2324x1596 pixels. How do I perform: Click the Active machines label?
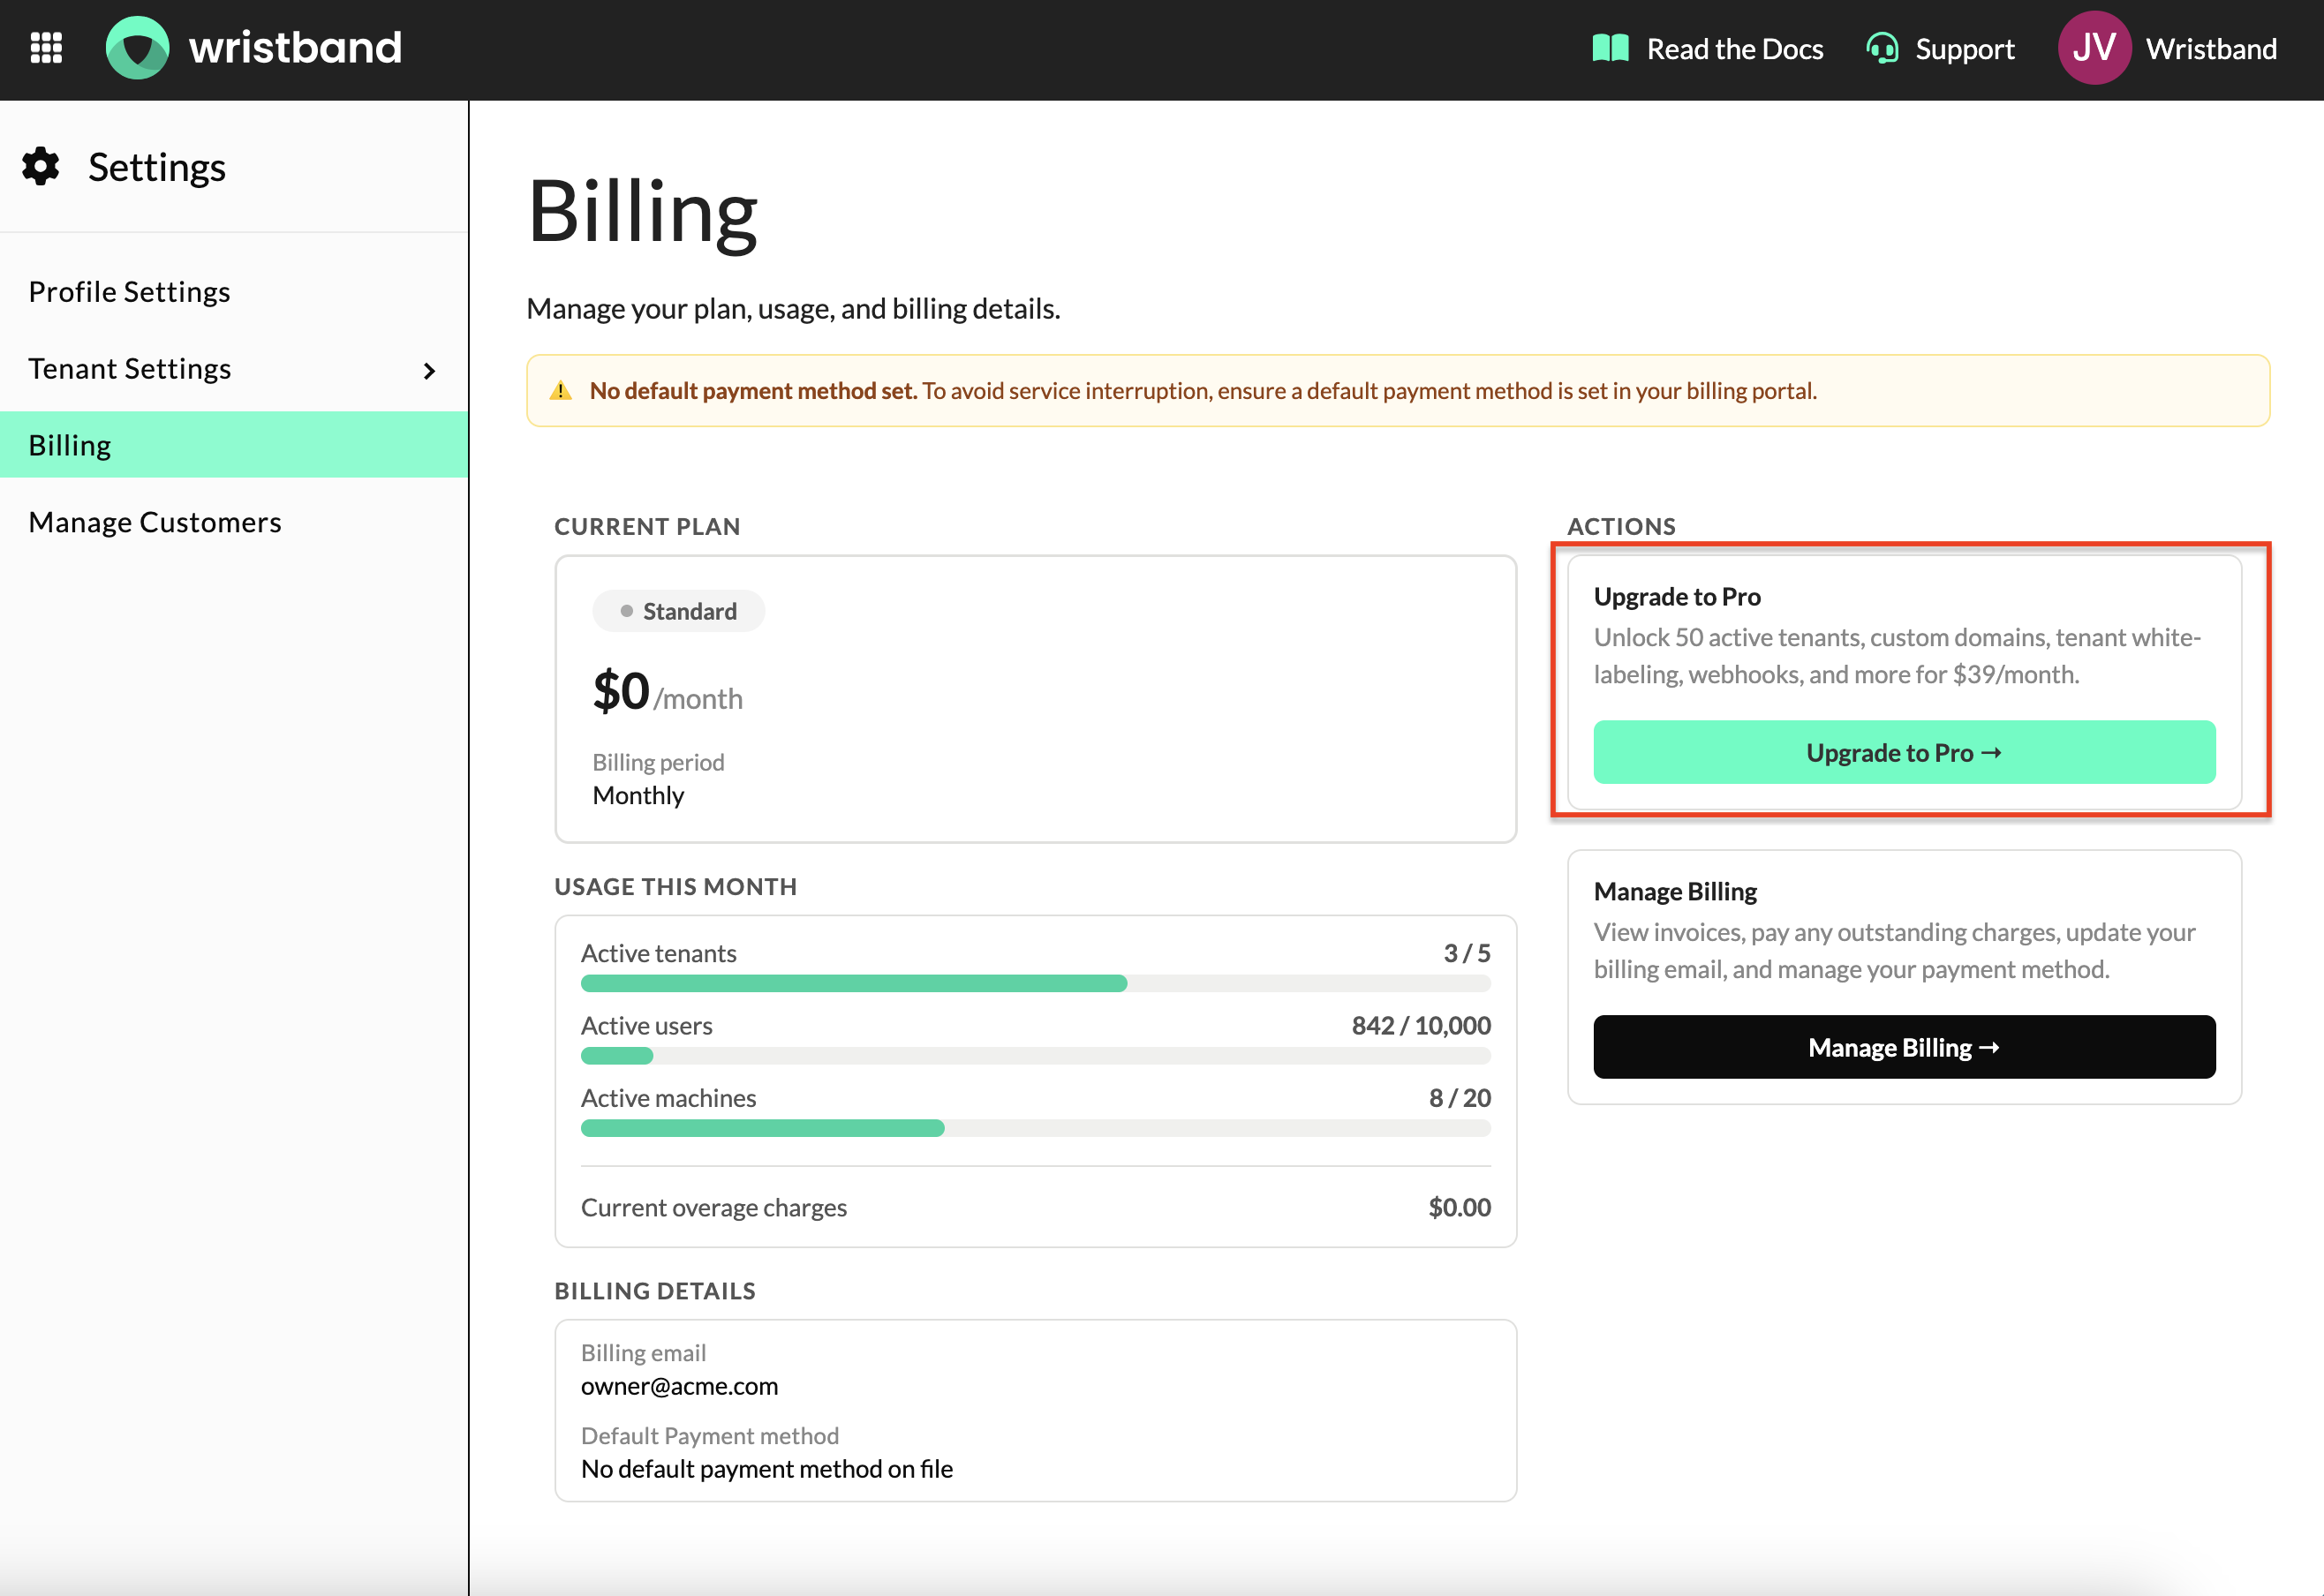tap(668, 1099)
